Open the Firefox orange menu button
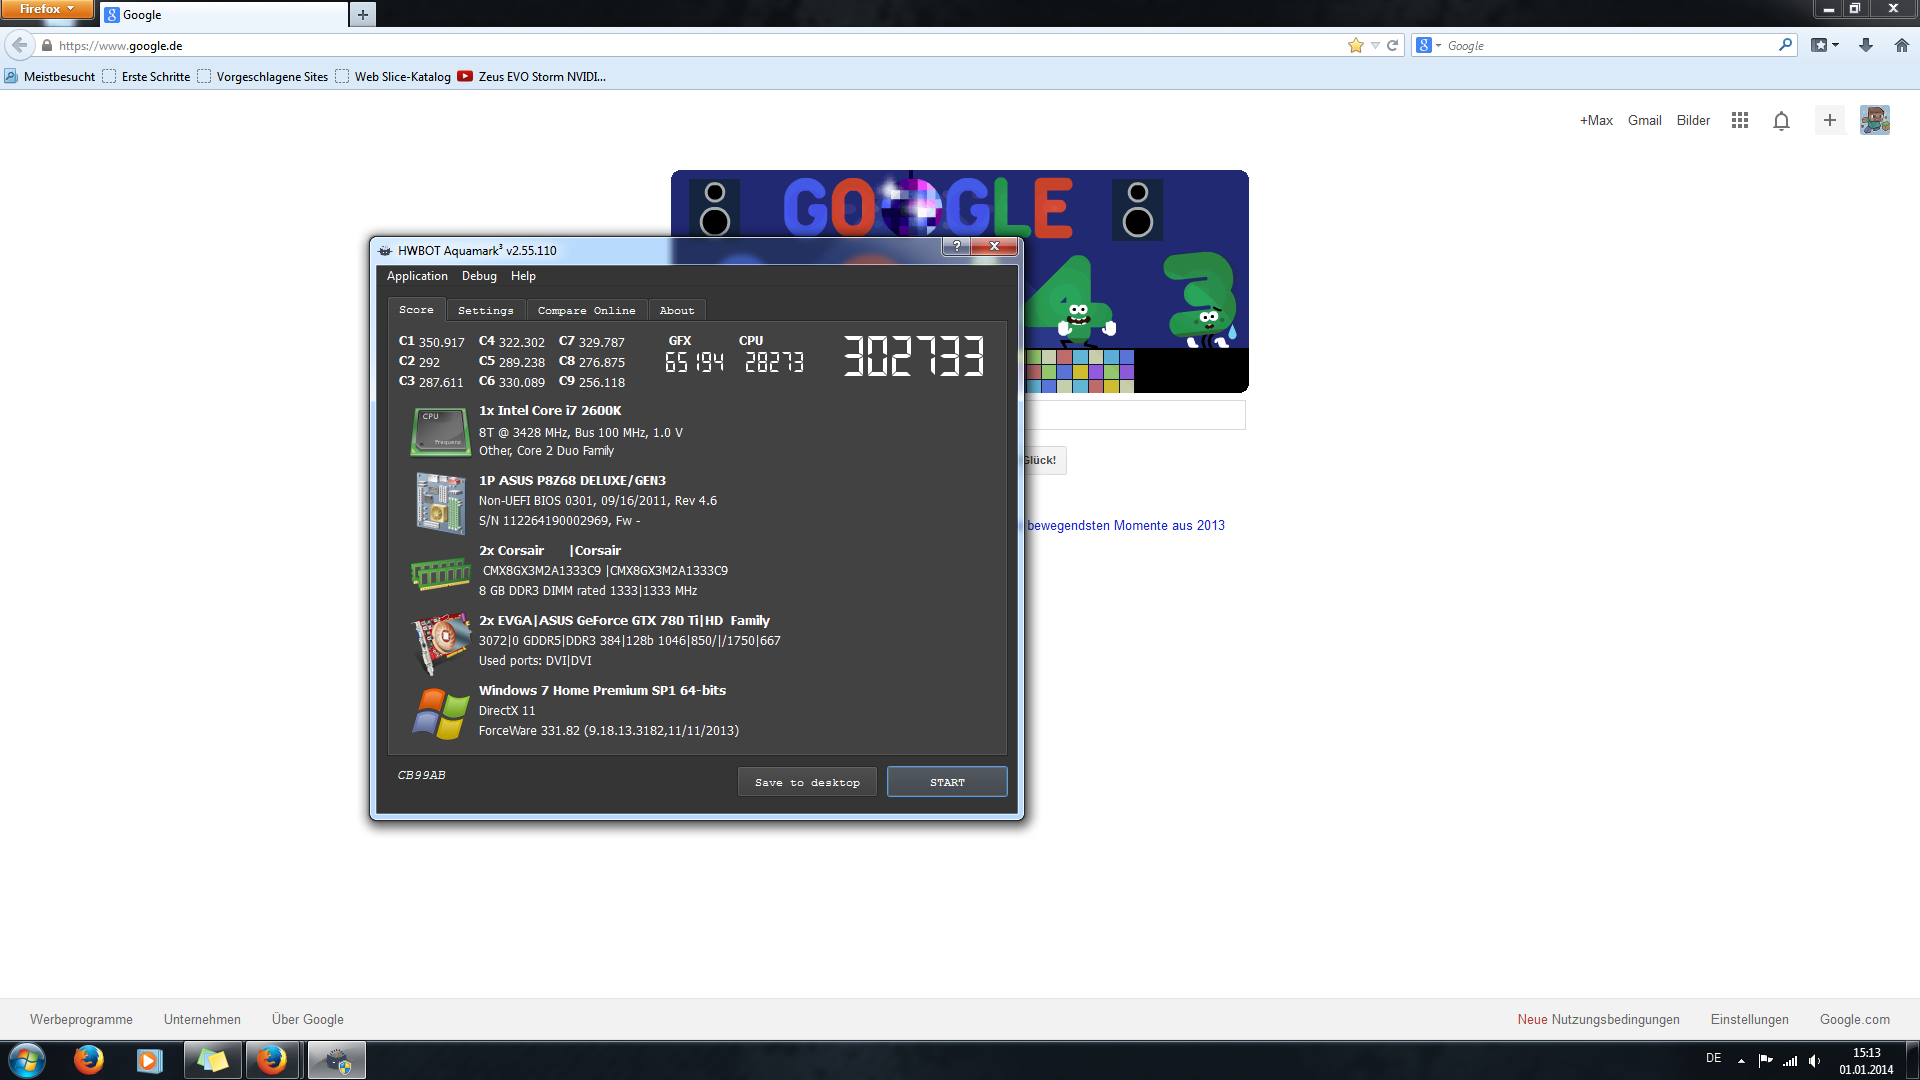Image resolution: width=1920 pixels, height=1080 pixels. [46, 9]
